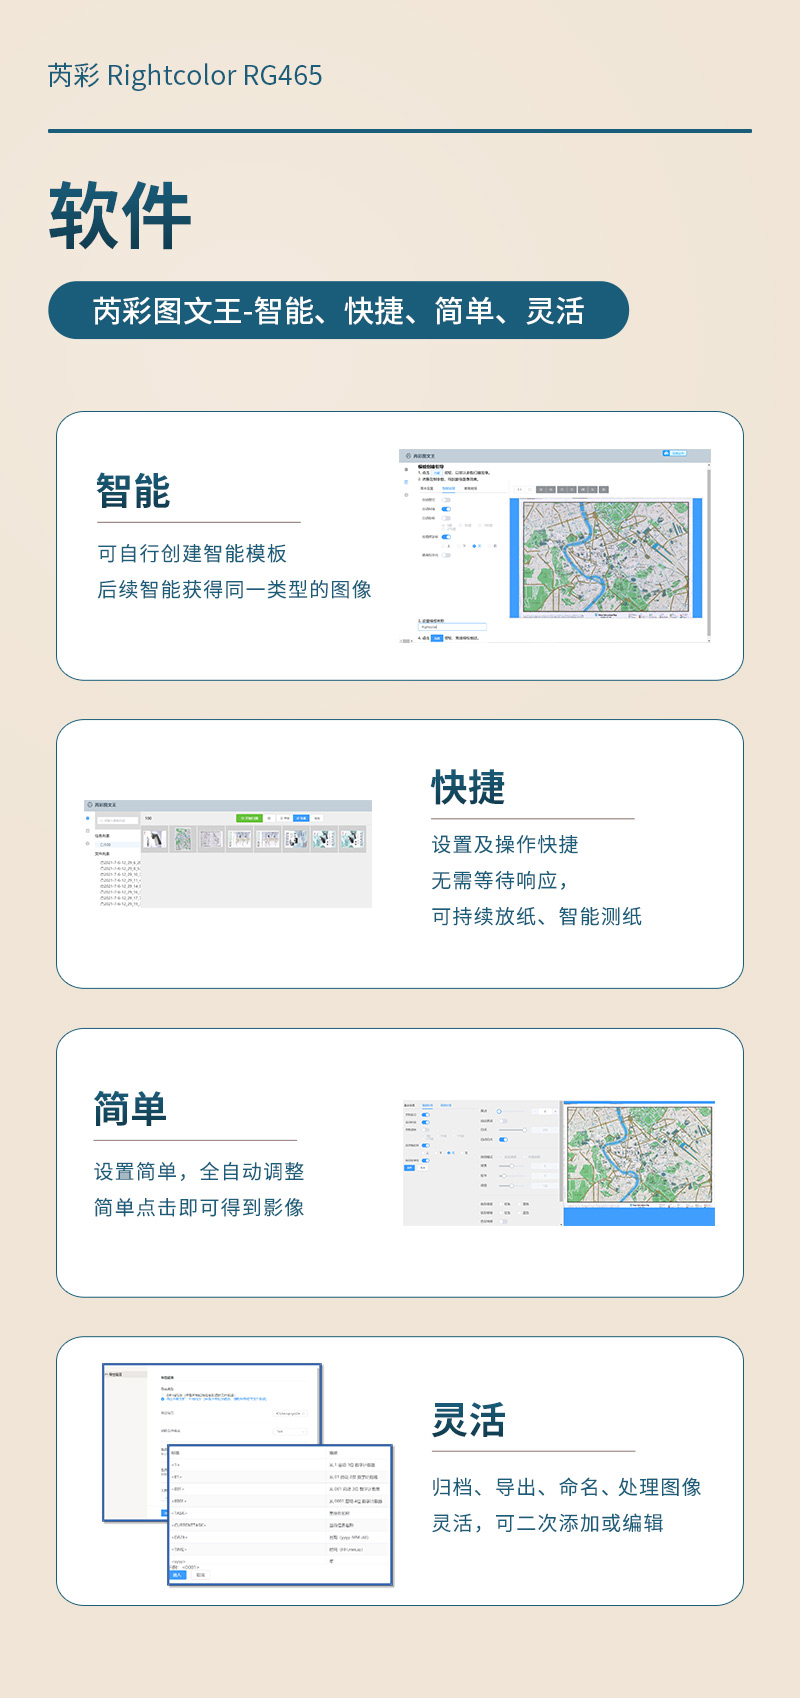The width and height of the screenshot is (800, 1698).
Task: Open first dated file entry in 快捷 file list
Action: (x=120, y=862)
